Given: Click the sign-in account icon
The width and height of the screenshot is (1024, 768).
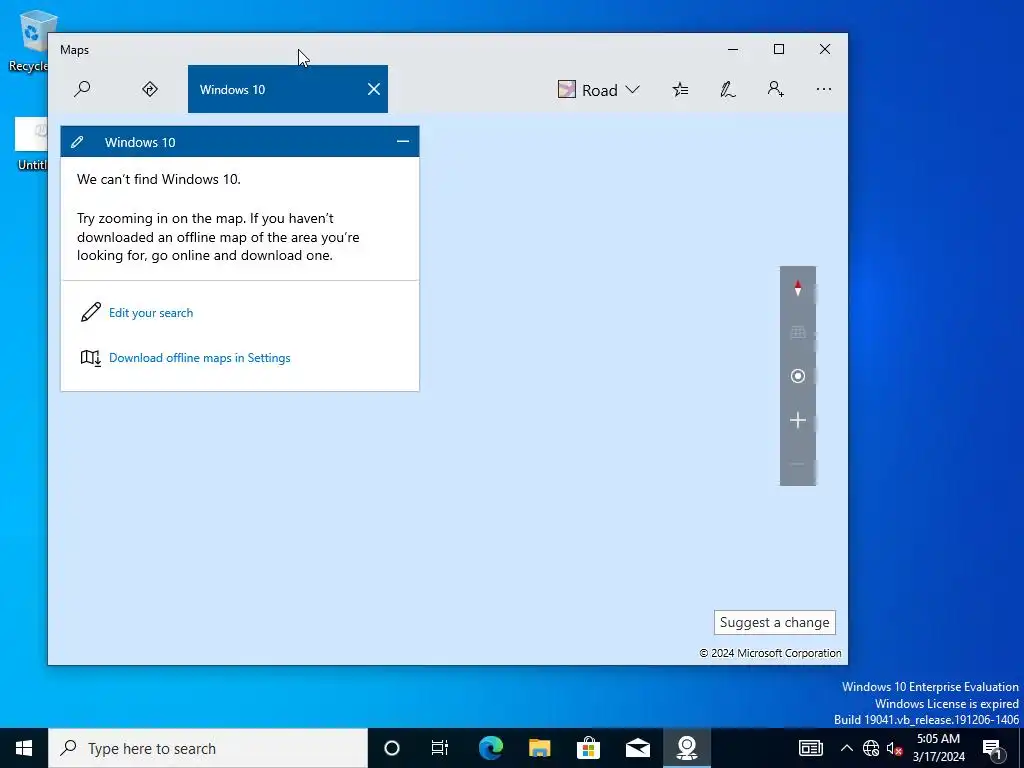Looking at the screenshot, I should click(775, 89).
